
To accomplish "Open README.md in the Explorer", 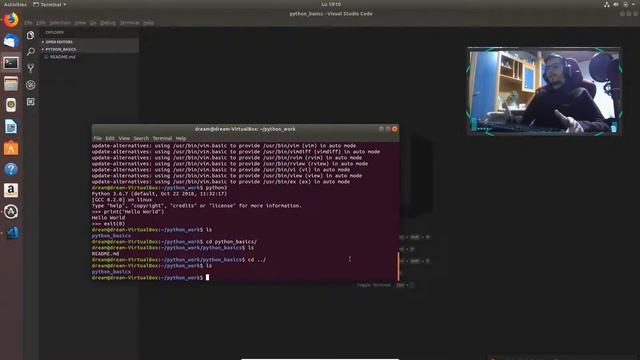I will tap(62, 57).
